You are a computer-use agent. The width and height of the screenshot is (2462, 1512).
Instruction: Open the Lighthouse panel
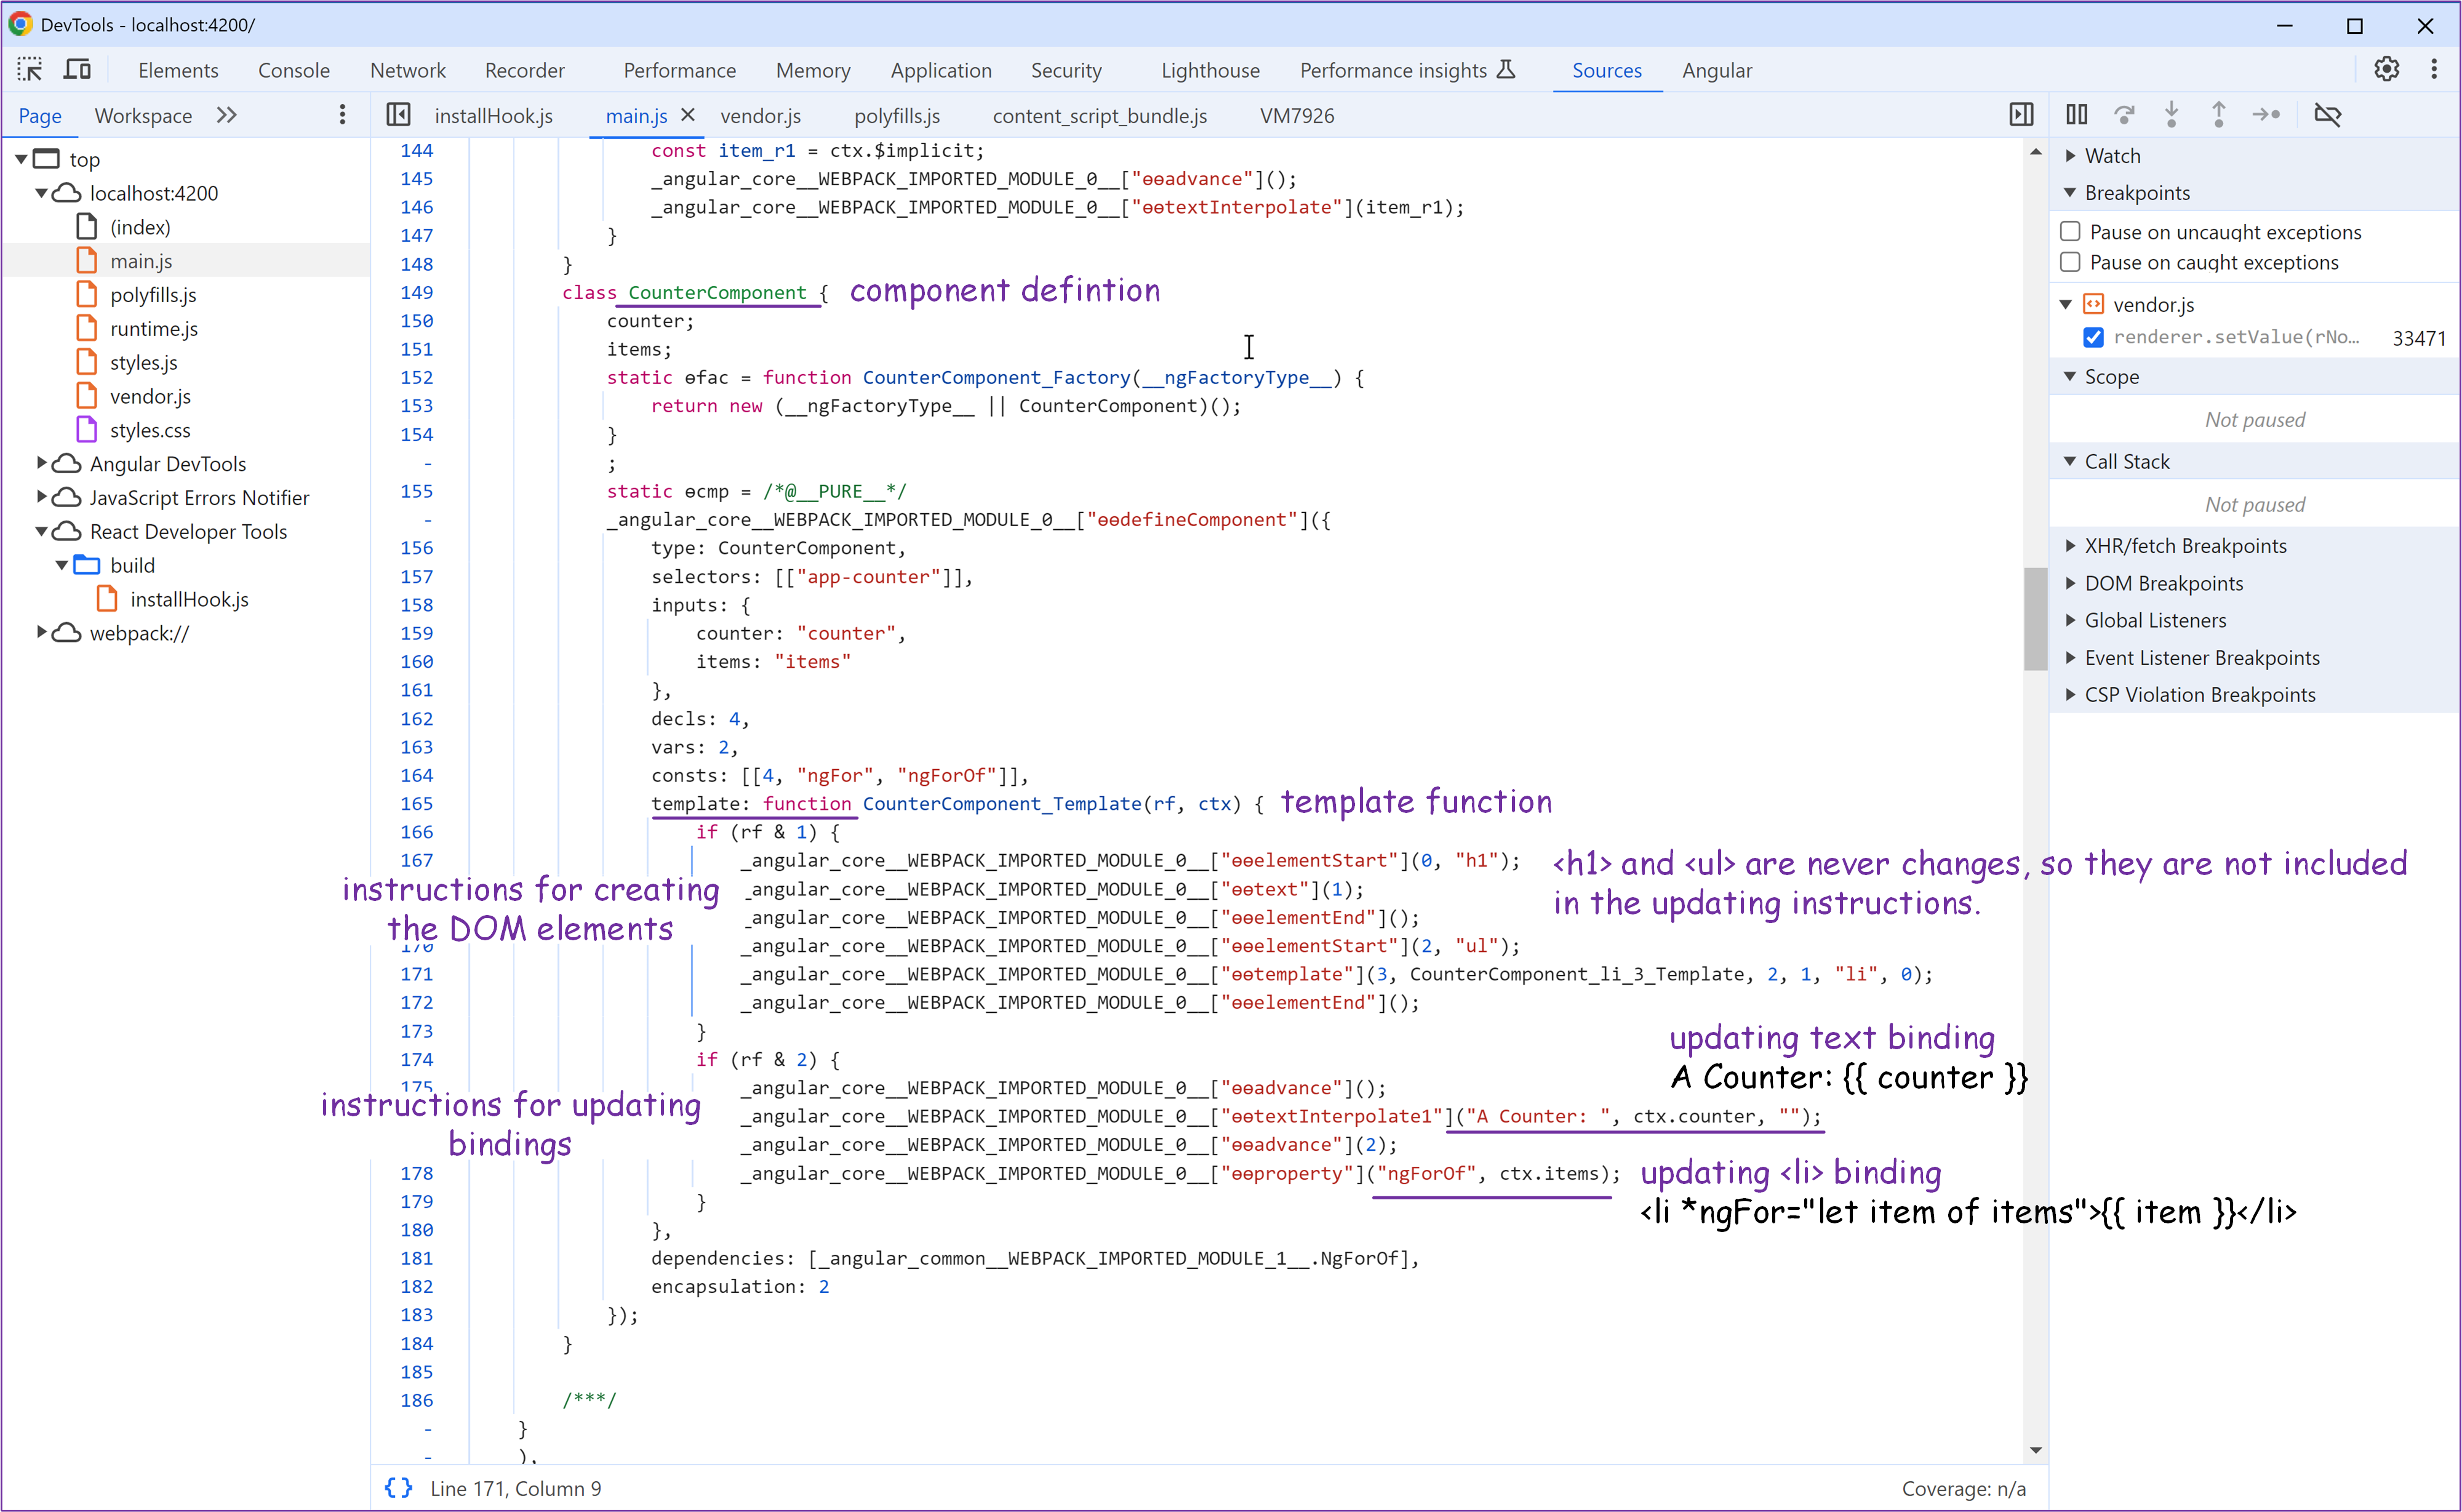1210,70
